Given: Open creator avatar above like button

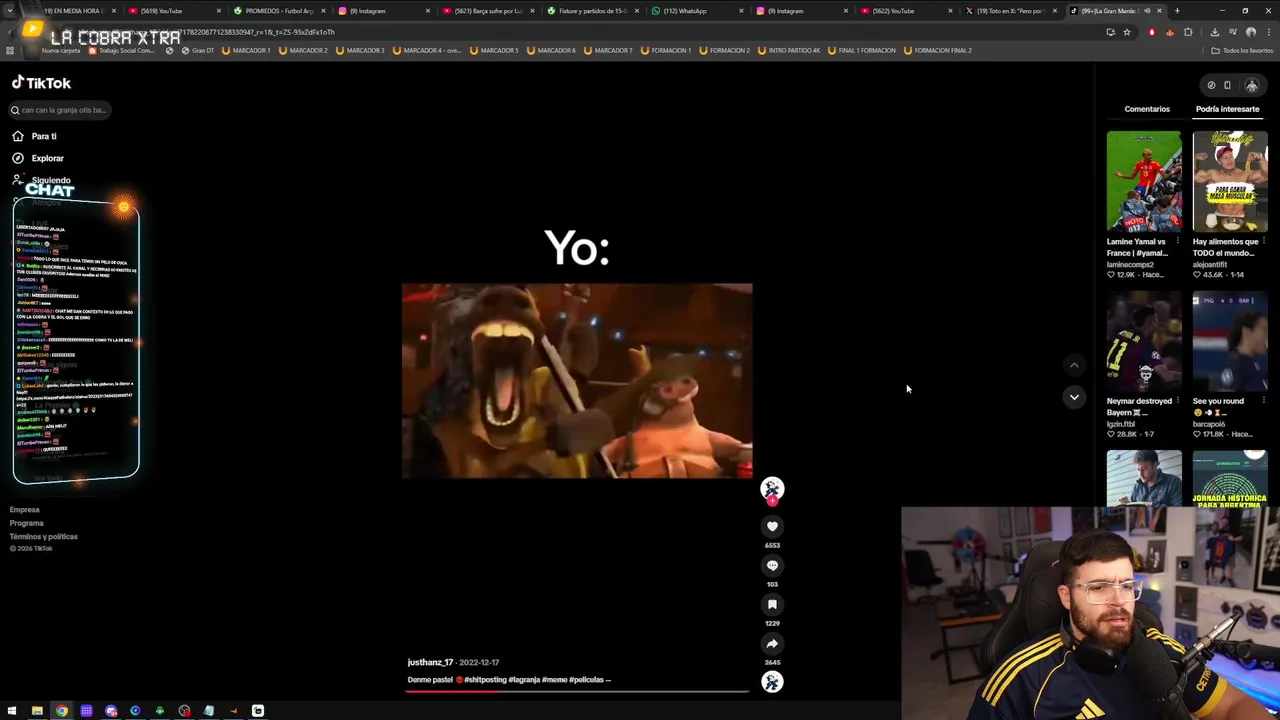Looking at the screenshot, I should (772, 488).
